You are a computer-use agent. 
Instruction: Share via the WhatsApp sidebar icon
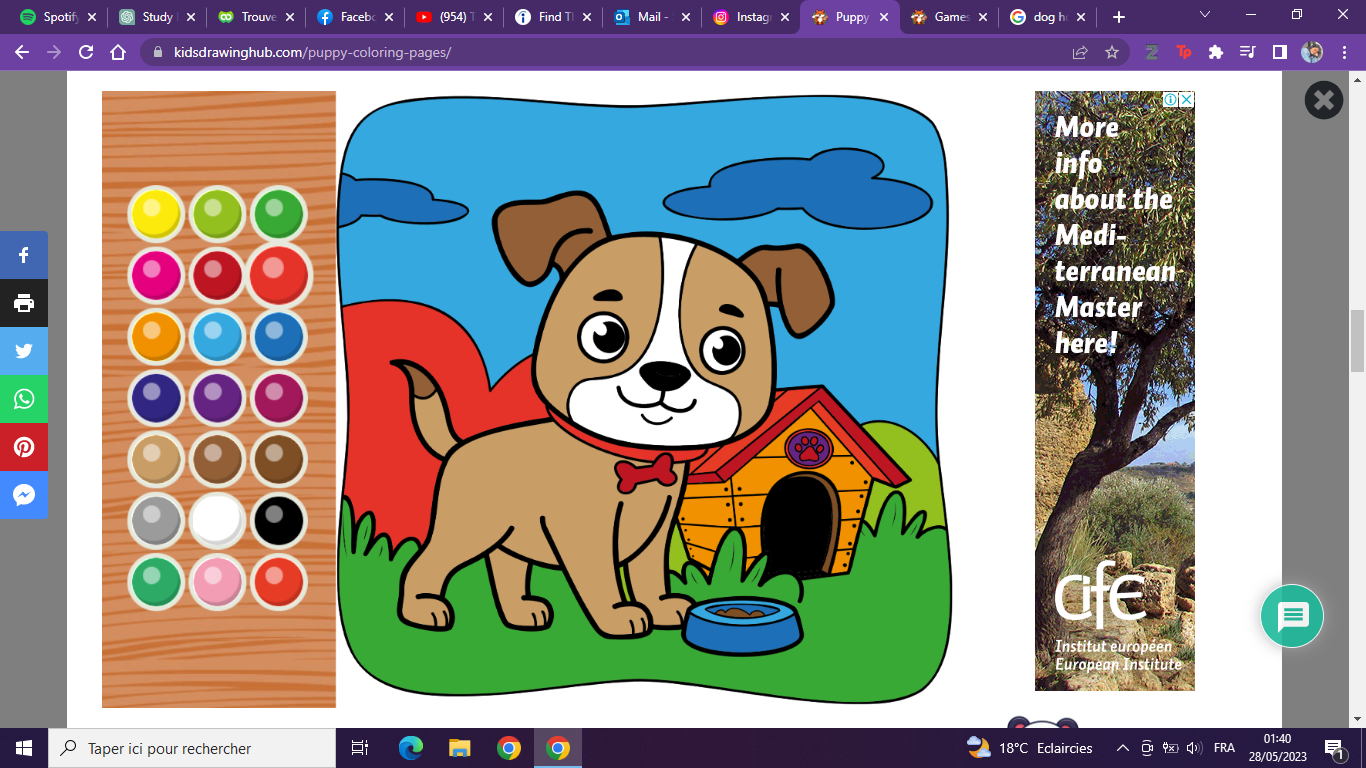point(24,399)
